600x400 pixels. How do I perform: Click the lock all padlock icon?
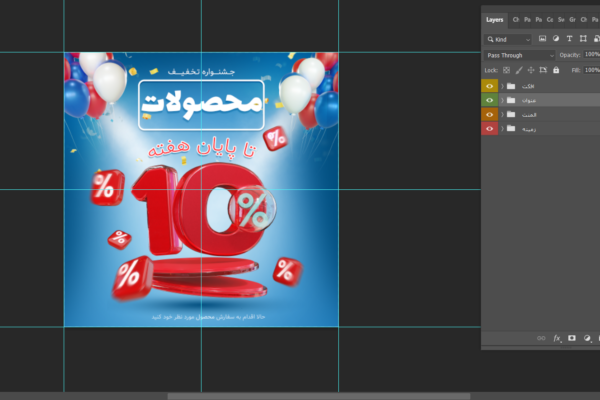(x=556, y=70)
